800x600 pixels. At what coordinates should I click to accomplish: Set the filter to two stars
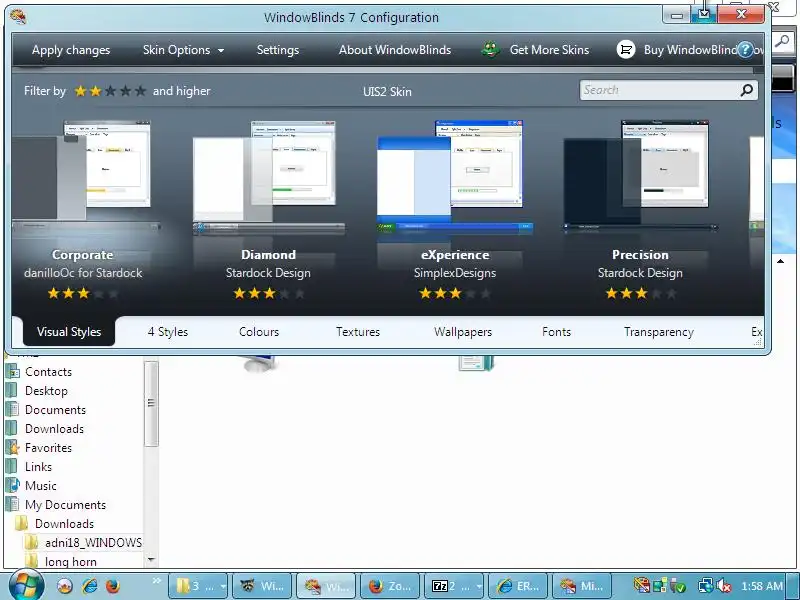(x=95, y=91)
